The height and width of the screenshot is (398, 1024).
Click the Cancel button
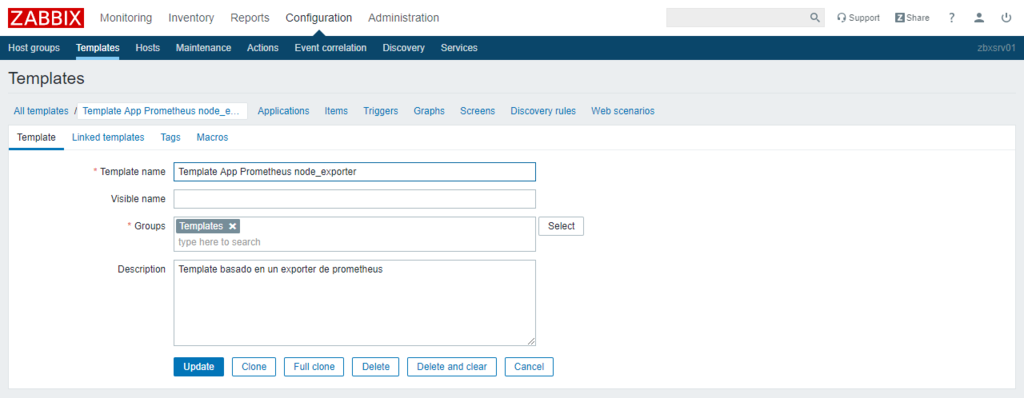(x=529, y=367)
